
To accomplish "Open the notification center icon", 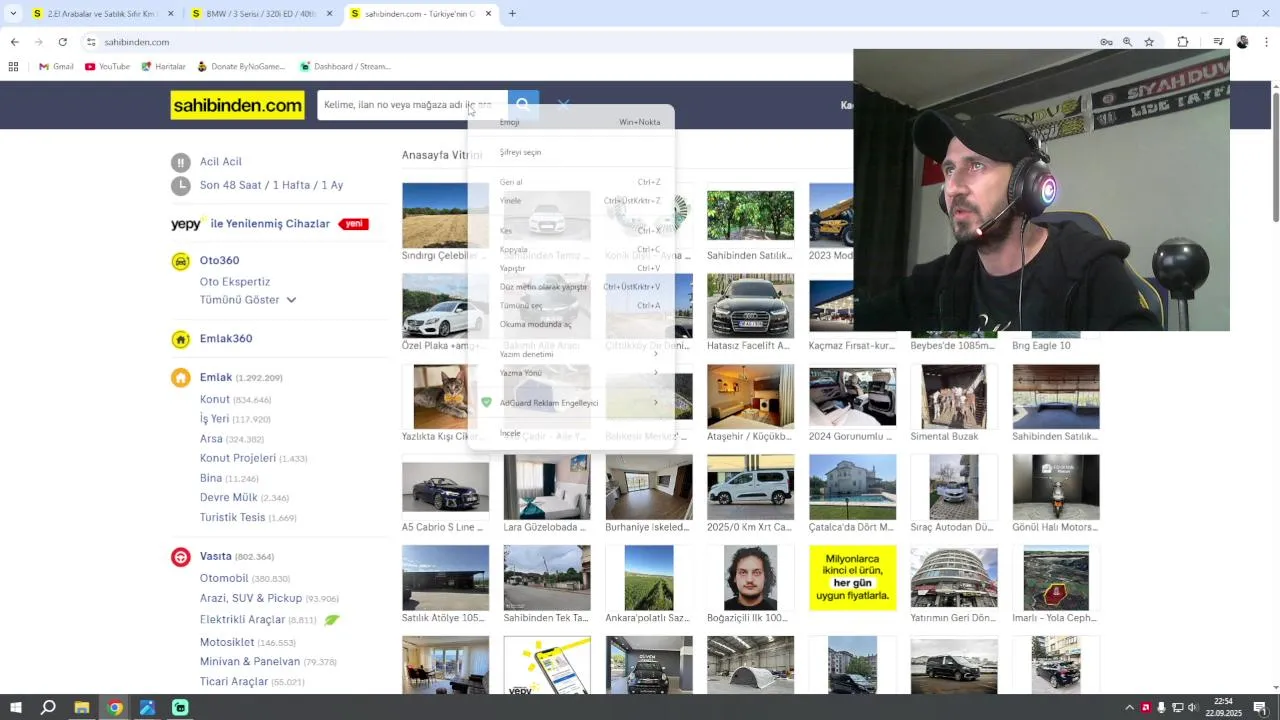I will click(x=1260, y=708).
